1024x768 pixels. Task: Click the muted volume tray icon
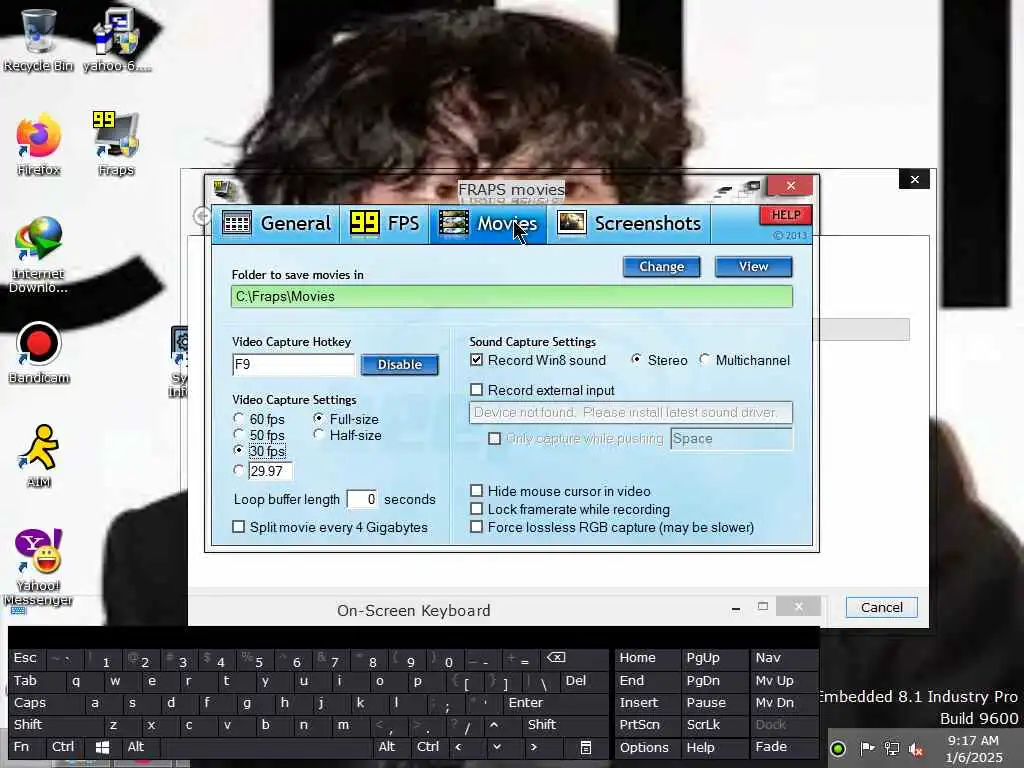pos(916,749)
